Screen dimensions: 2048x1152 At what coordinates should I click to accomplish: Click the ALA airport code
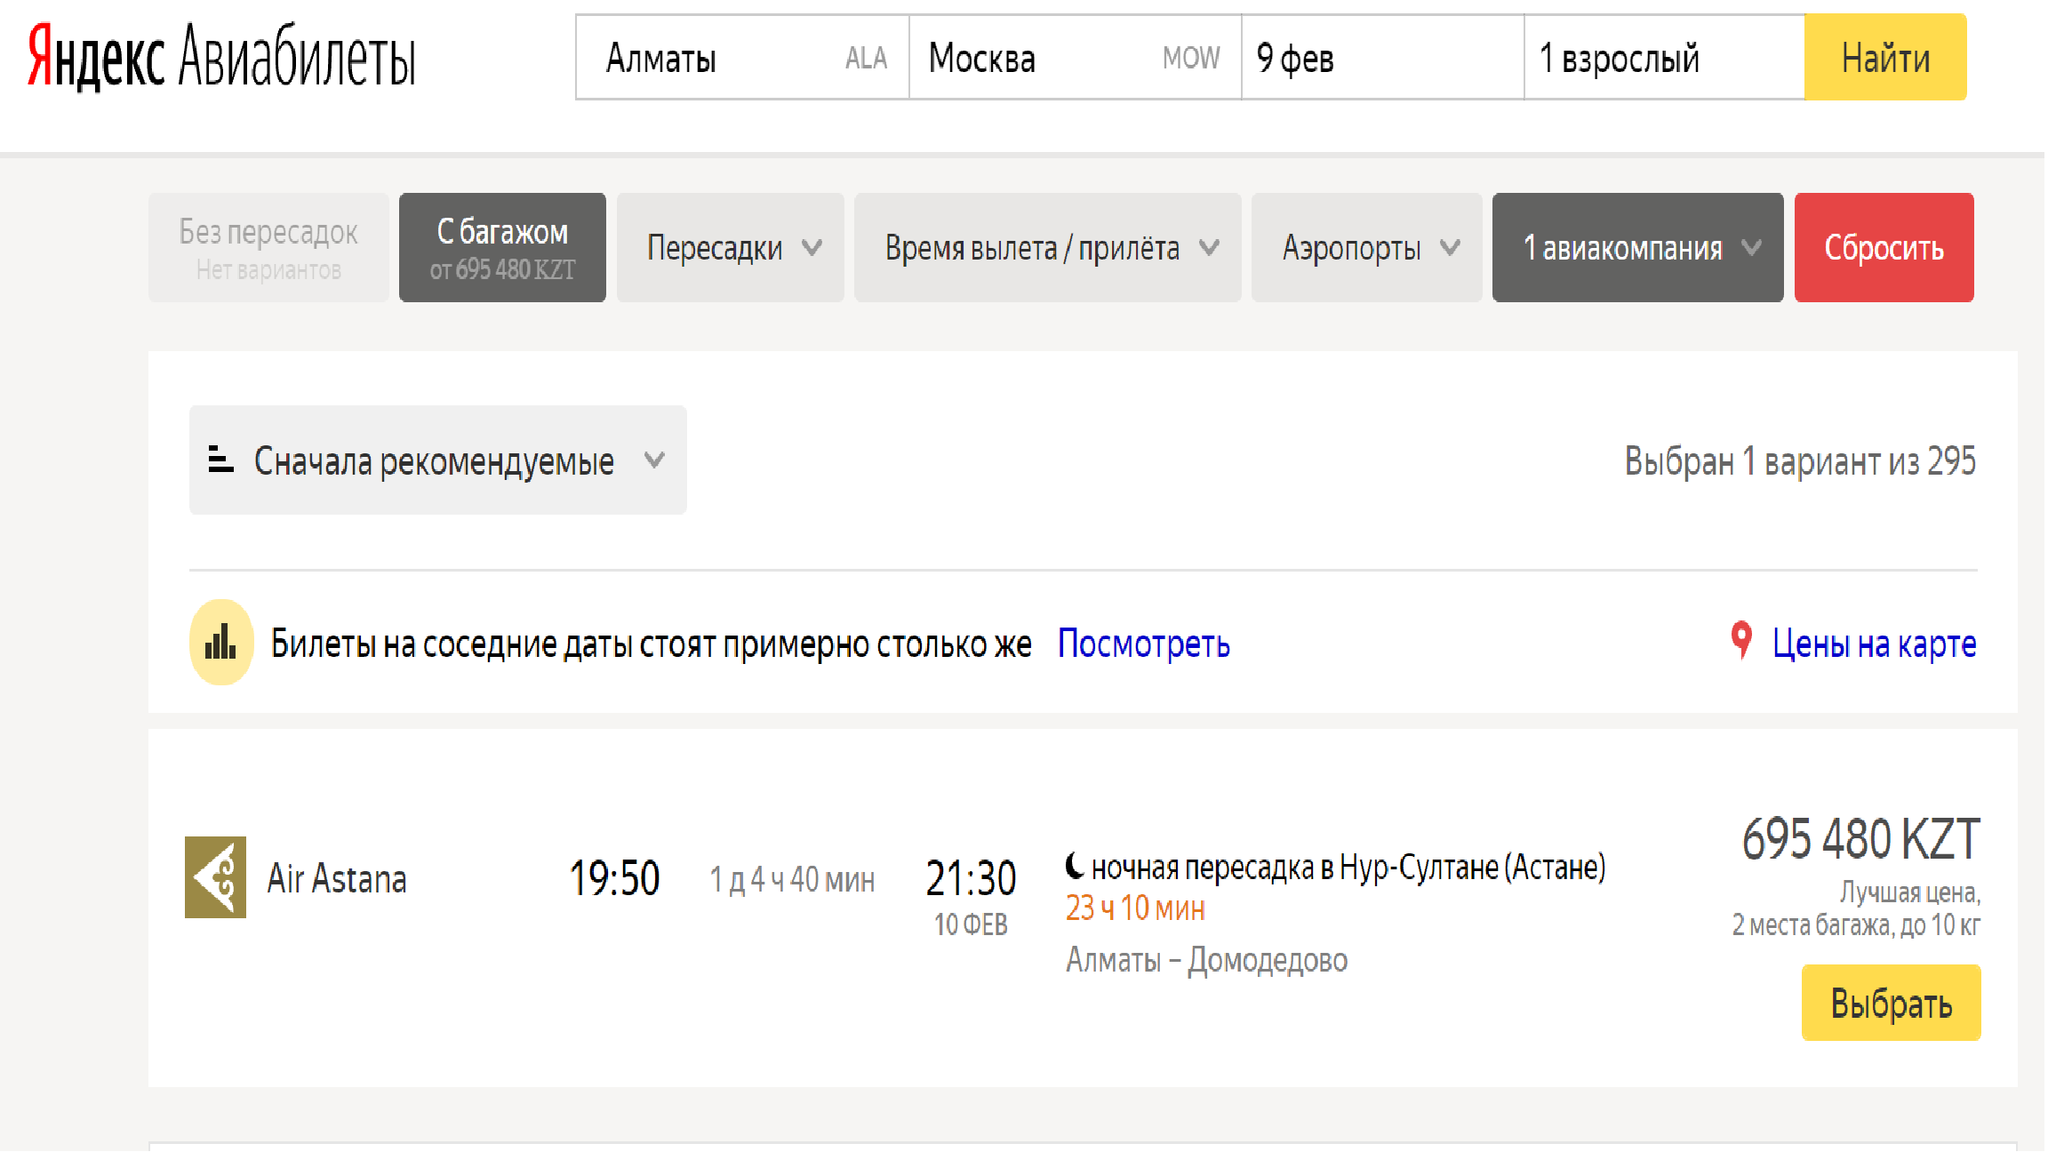tap(866, 59)
